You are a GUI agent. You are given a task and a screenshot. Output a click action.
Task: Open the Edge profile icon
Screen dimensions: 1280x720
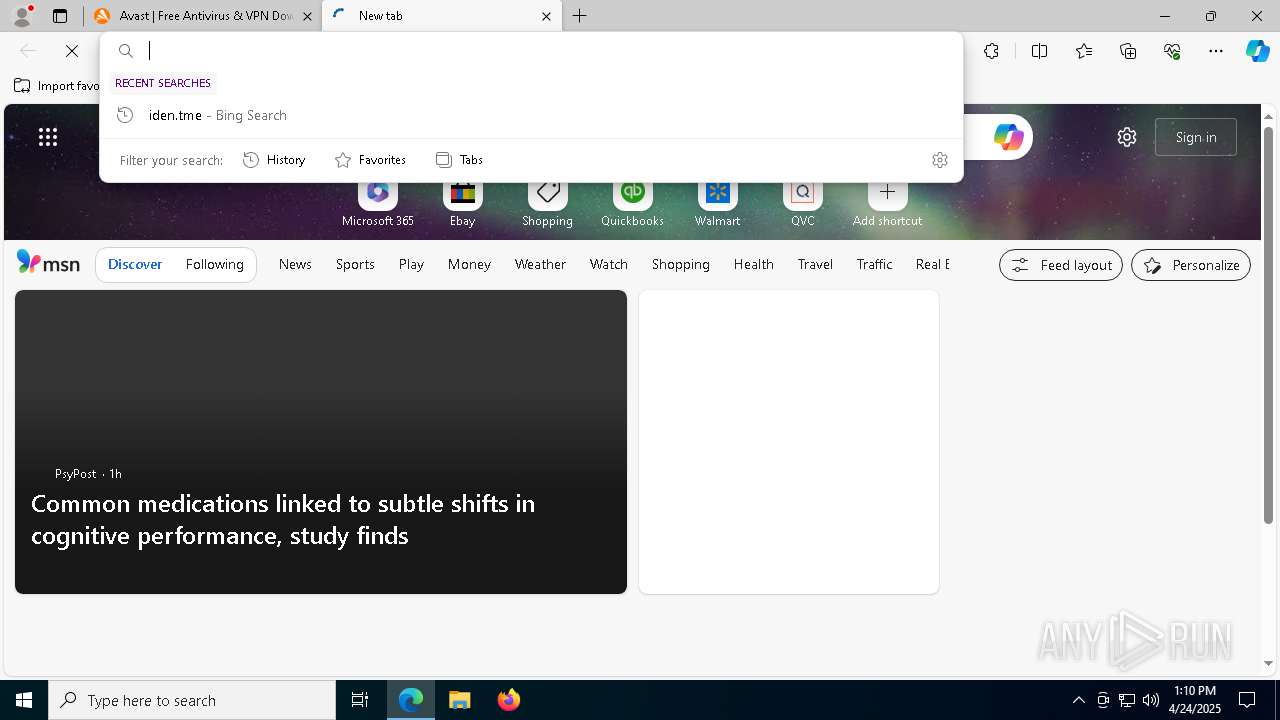[x=21, y=16]
